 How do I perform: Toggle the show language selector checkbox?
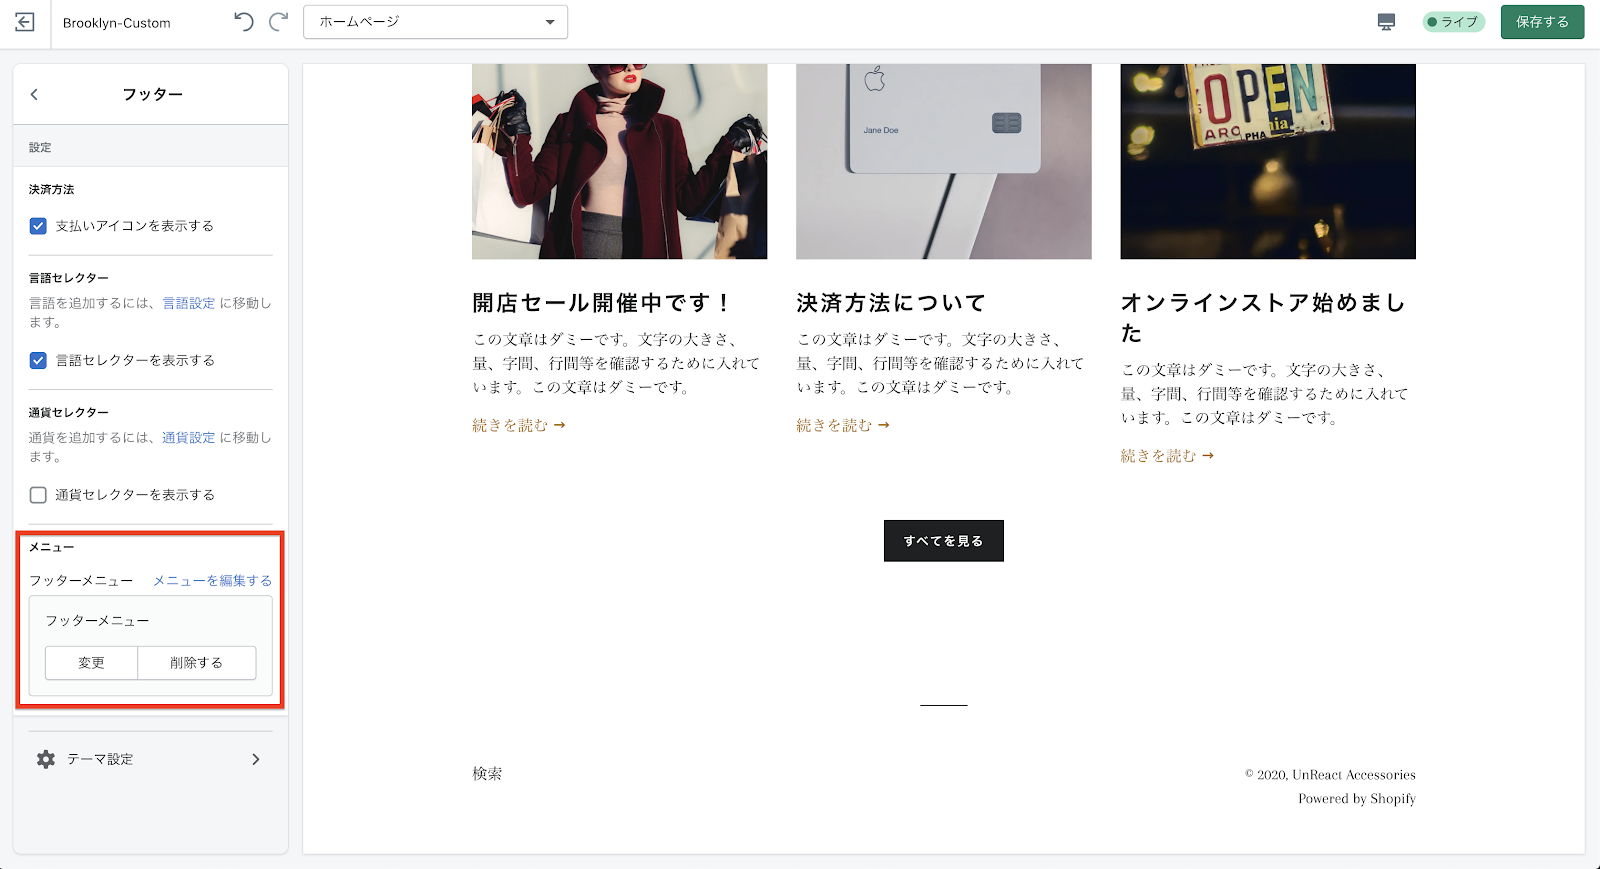(38, 360)
